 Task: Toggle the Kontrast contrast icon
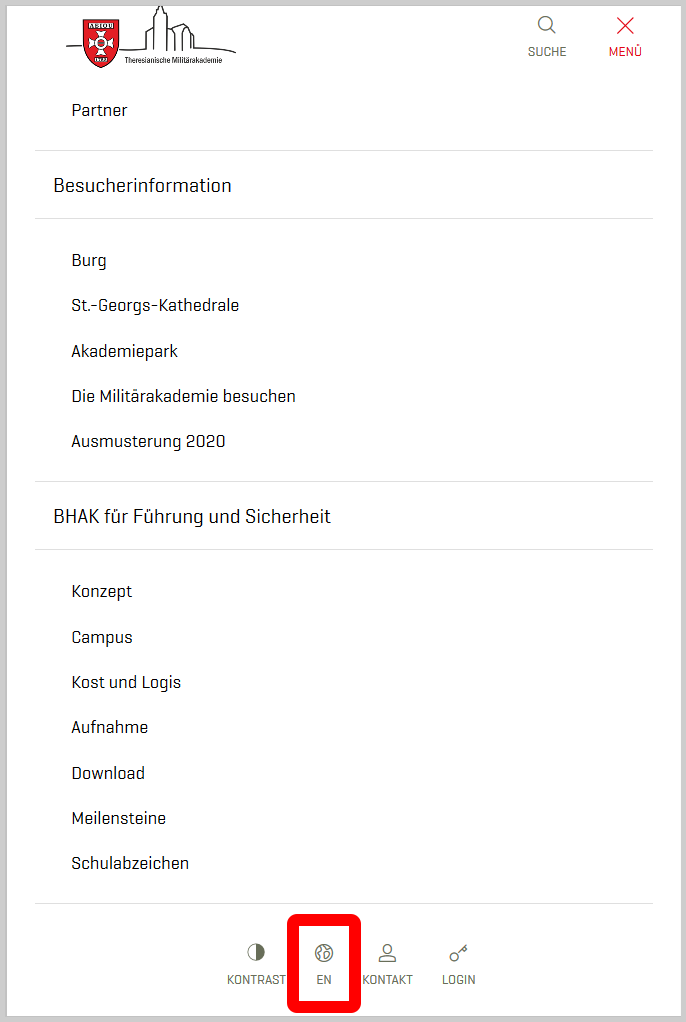(x=256, y=952)
